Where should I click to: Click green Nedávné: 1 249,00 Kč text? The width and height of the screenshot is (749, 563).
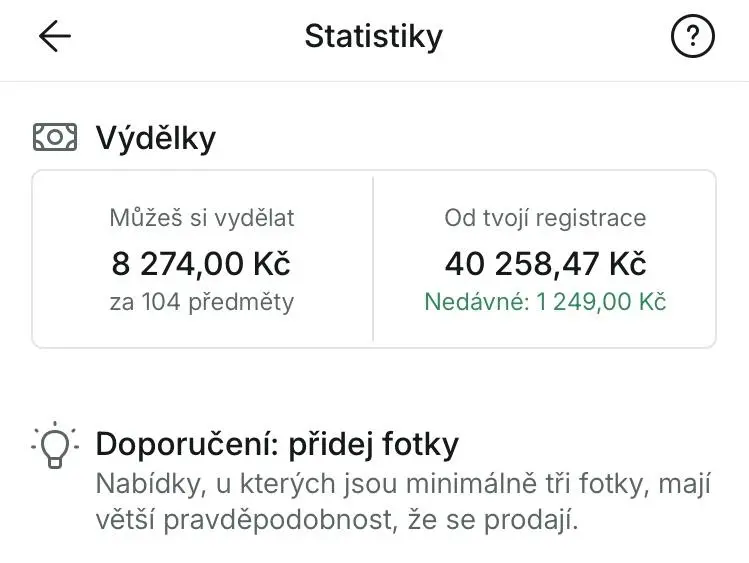pyautogui.click(x=545, y=302)
